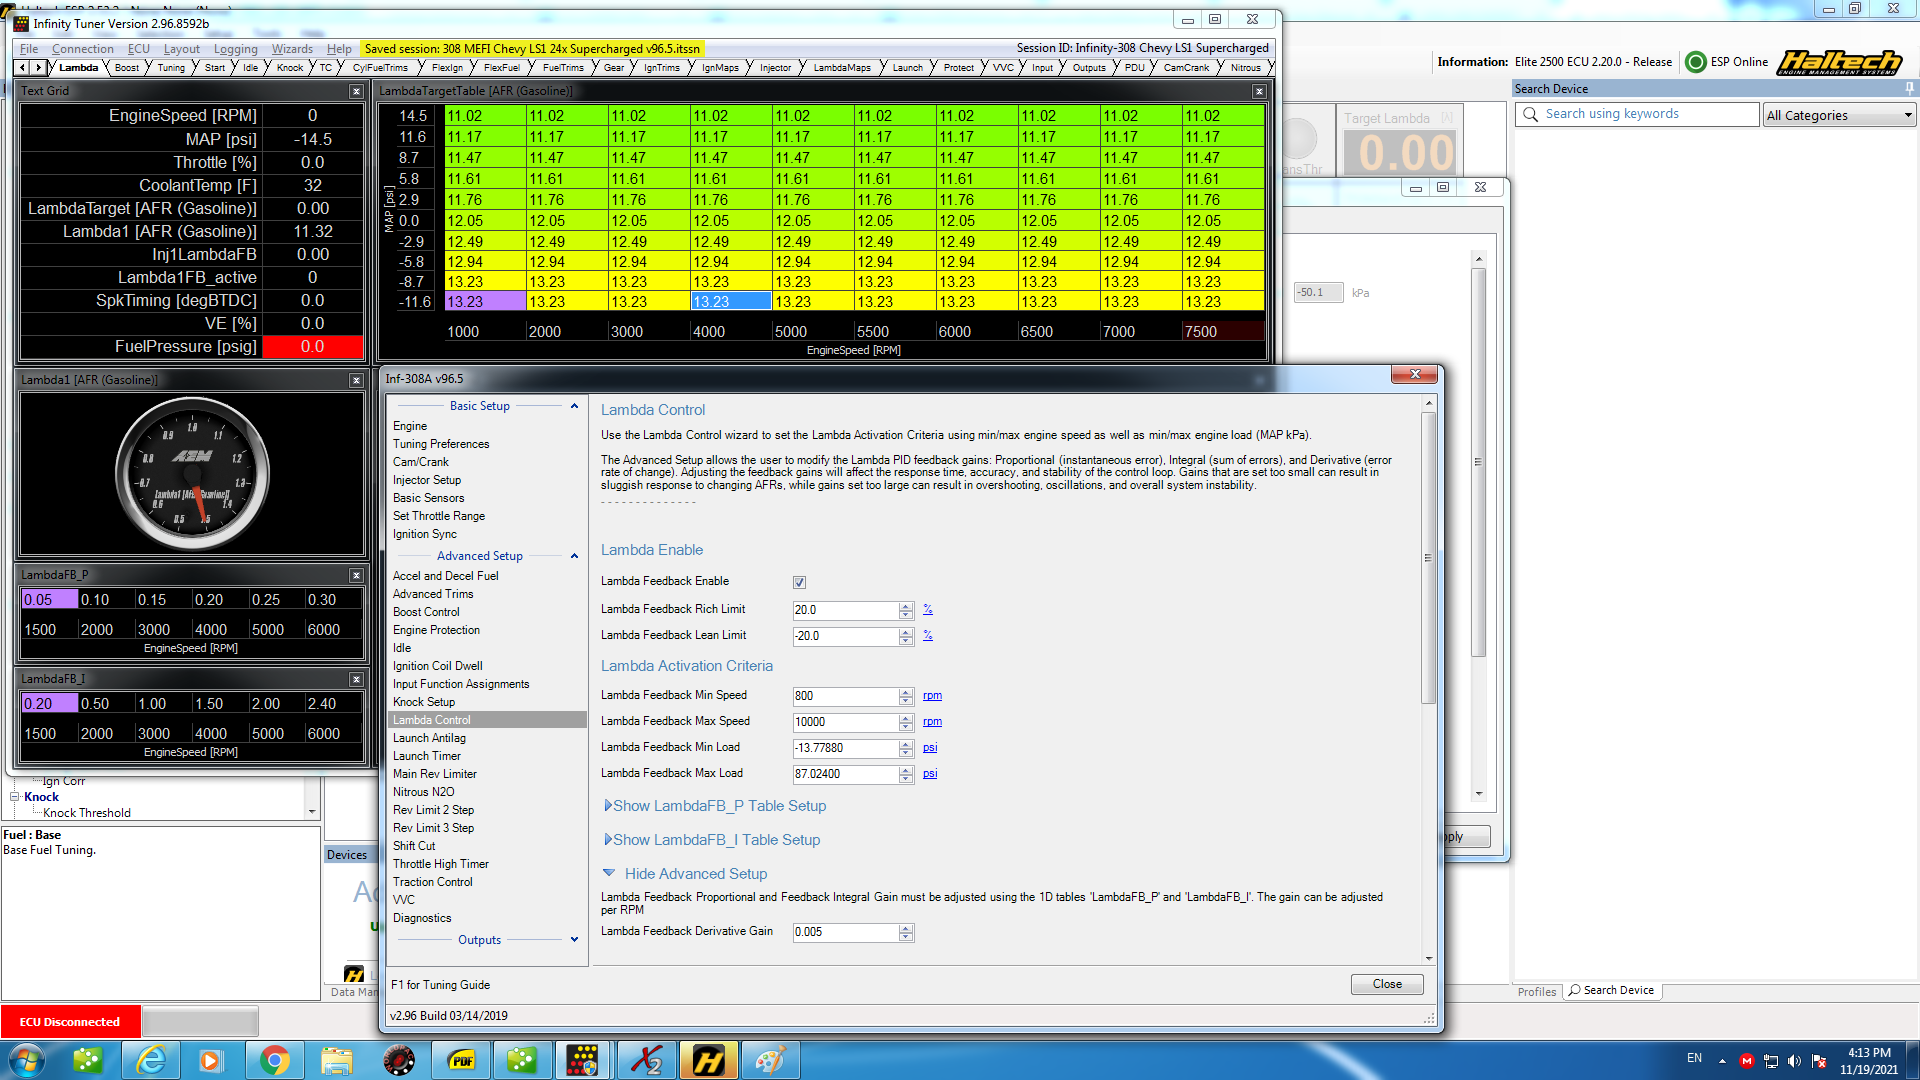
Task: Select the Knock Threshold tree item
Action: (x=87, y=813)
